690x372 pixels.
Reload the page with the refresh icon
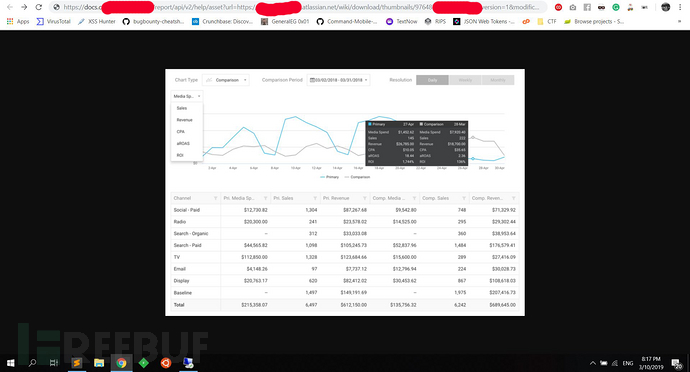pos(39,7)
